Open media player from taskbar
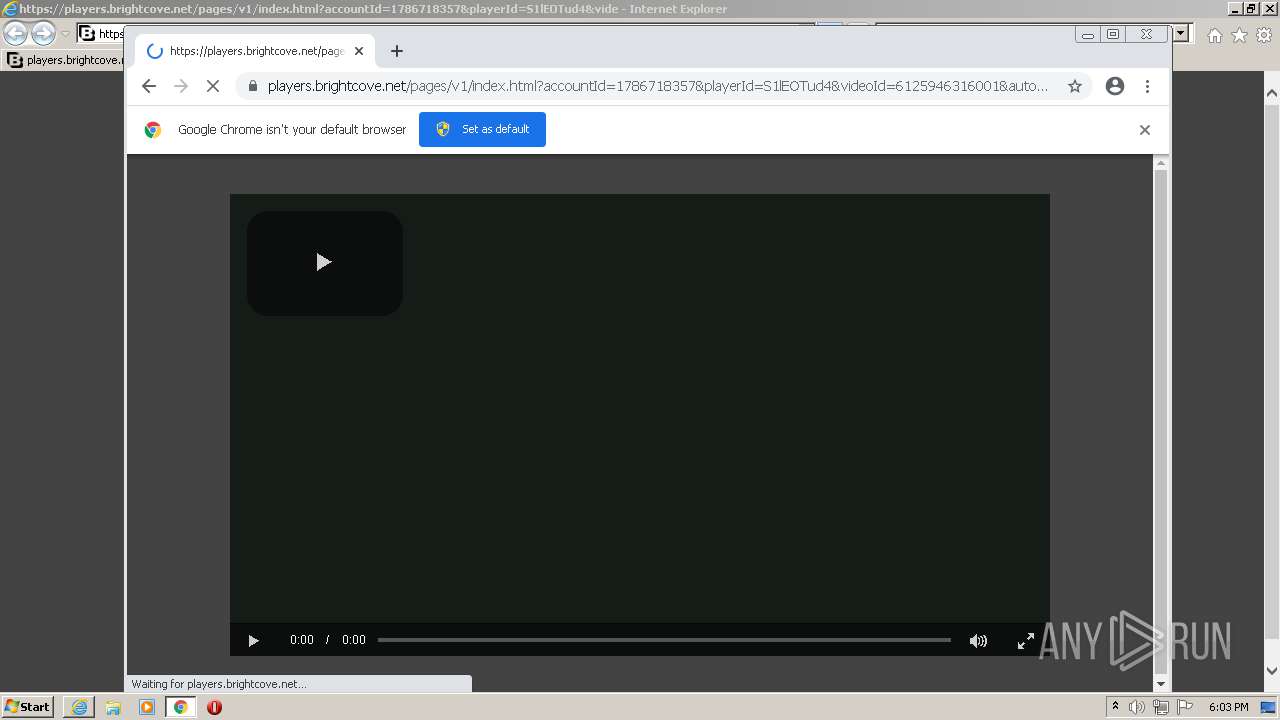1280x720 pixels. [147, 707]
